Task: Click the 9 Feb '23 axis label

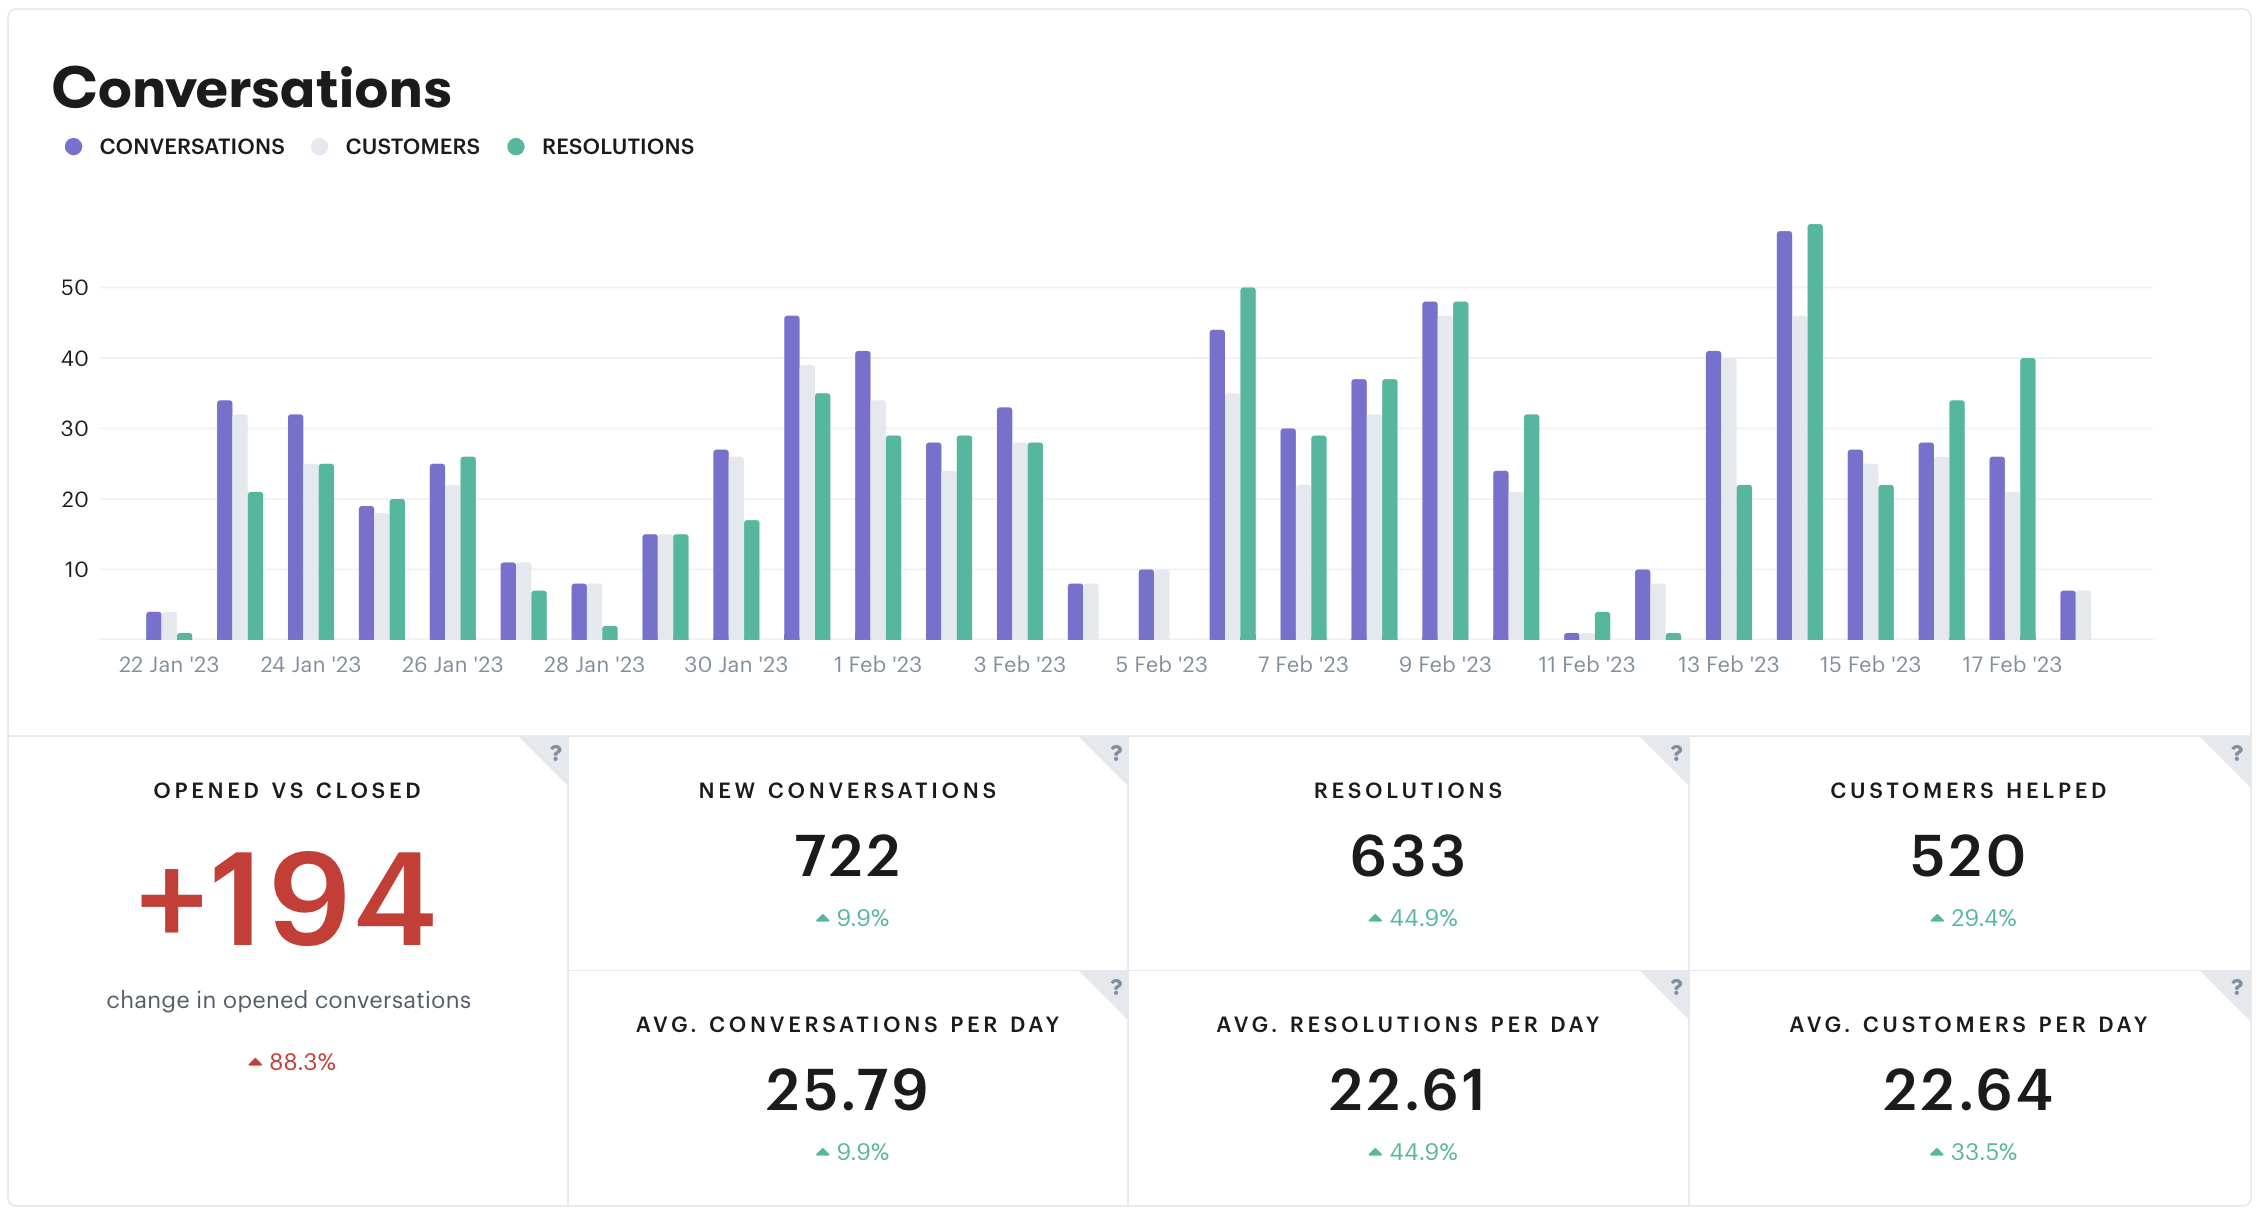Action: pyautogui.click(x=1445, y=665)
